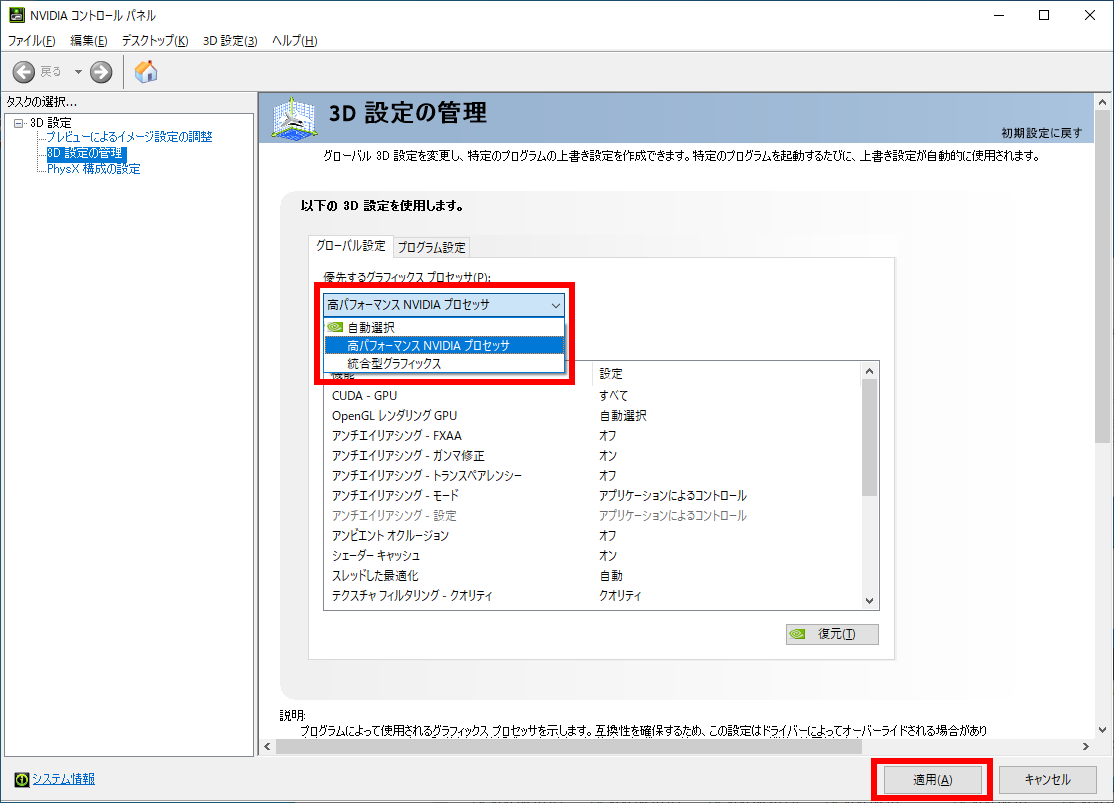Open the ヘルプ(H) menu

tap(294, 41)
